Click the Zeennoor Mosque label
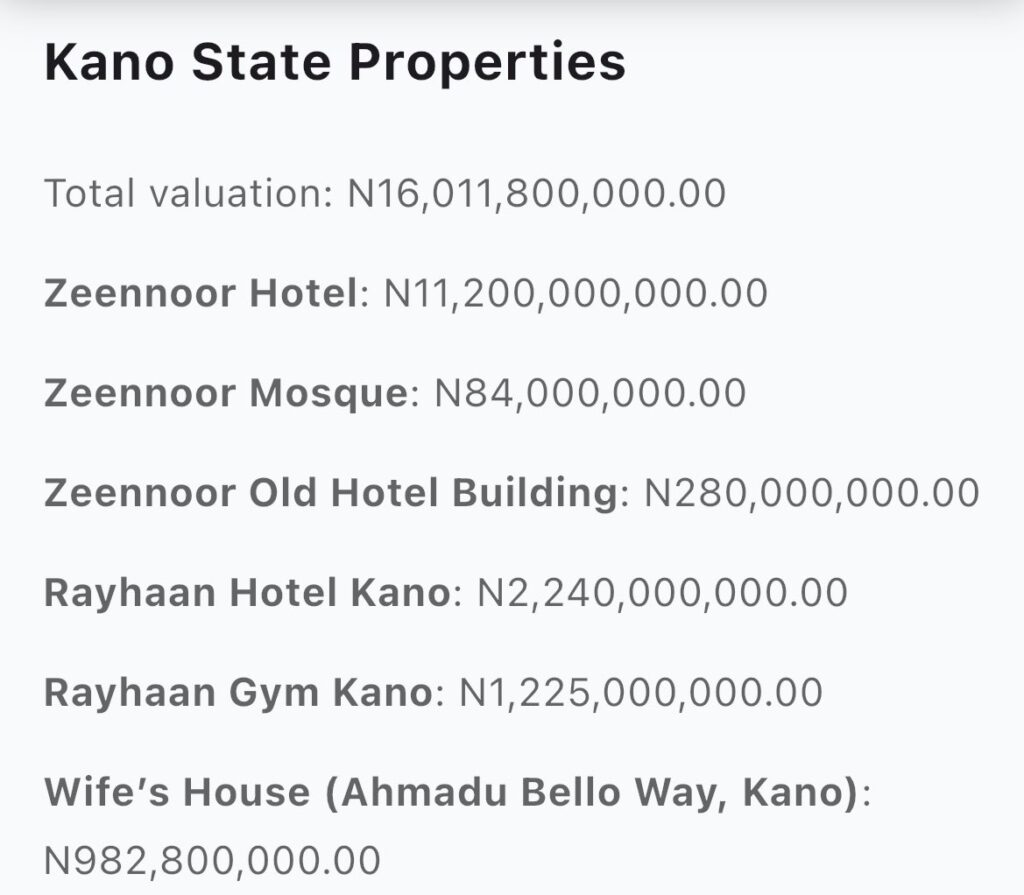 (x=225, y=393)
